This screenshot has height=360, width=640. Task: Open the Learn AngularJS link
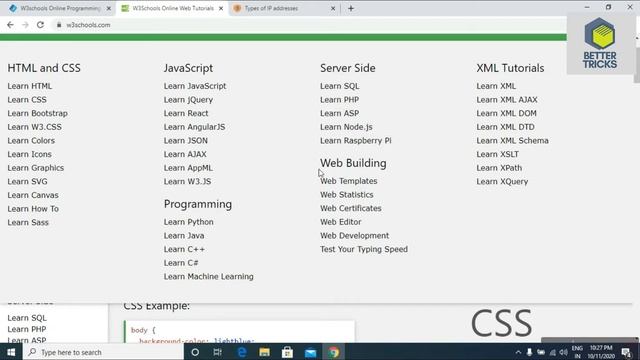click(195, 127)
